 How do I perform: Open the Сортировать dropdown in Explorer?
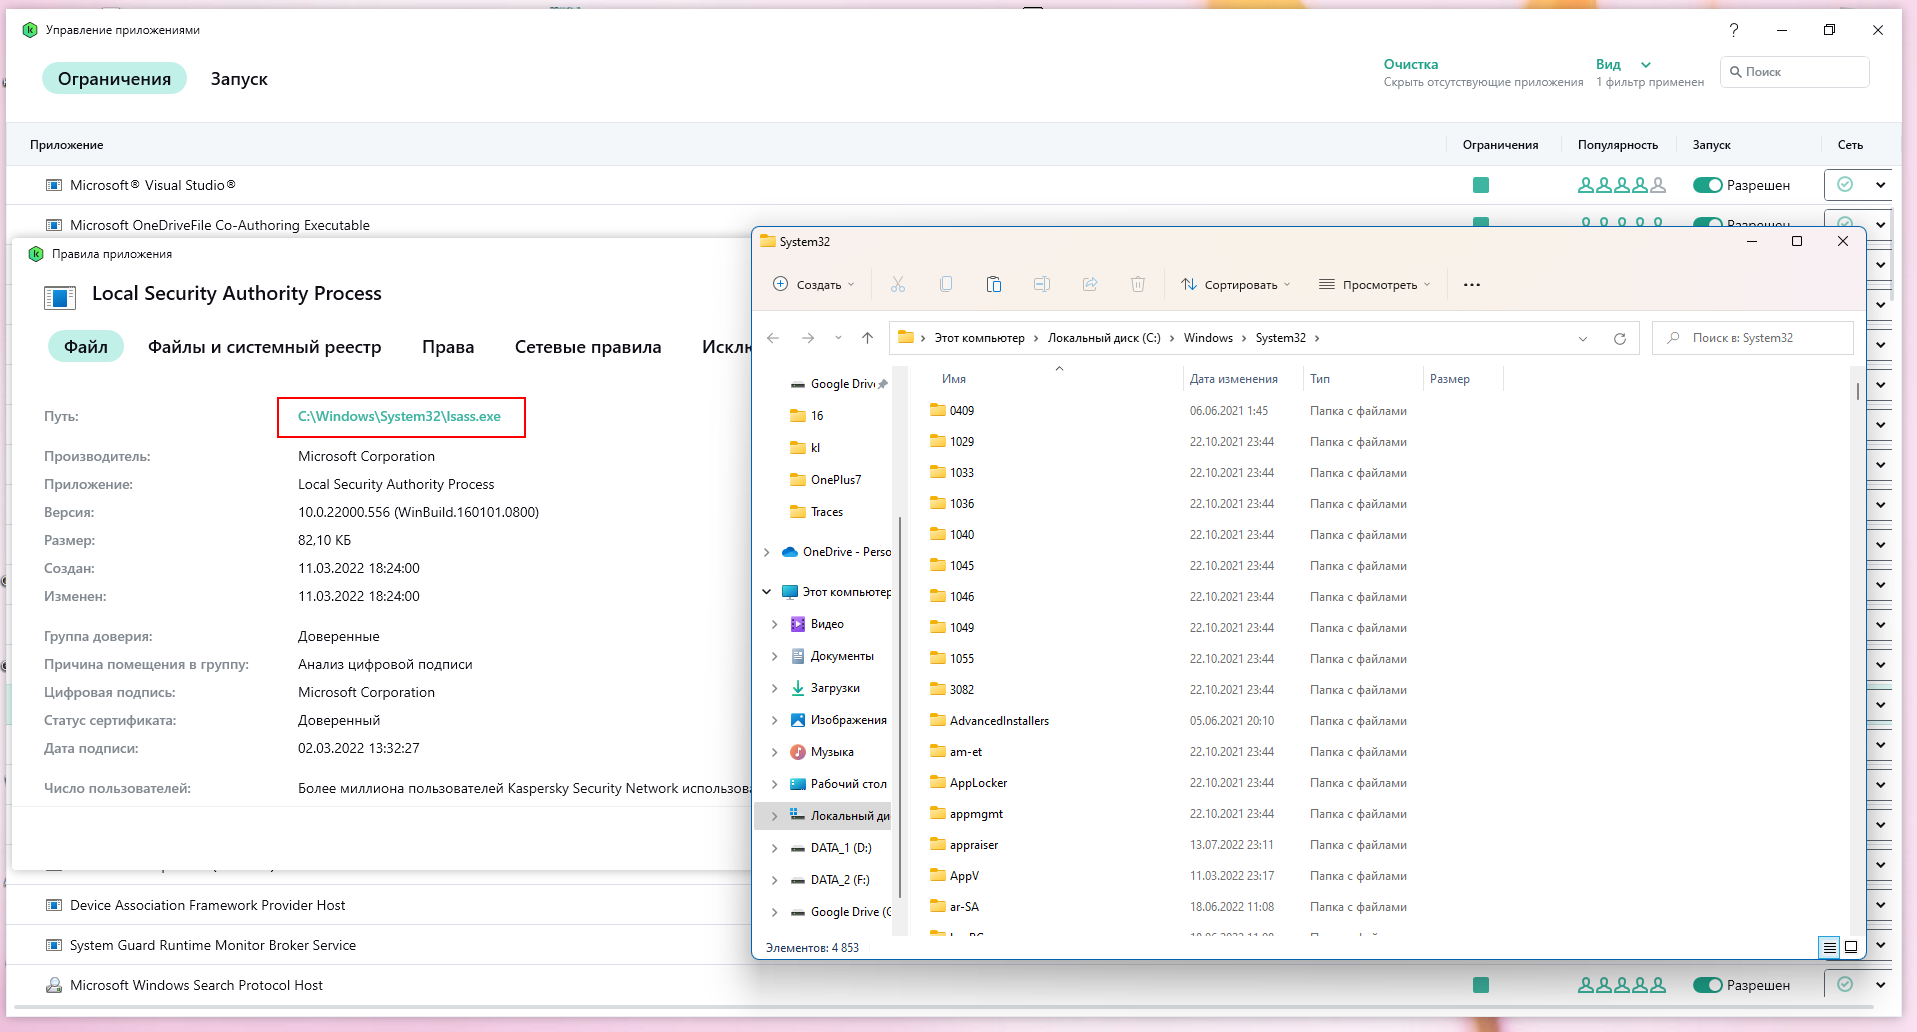[x=1236, y=285]
